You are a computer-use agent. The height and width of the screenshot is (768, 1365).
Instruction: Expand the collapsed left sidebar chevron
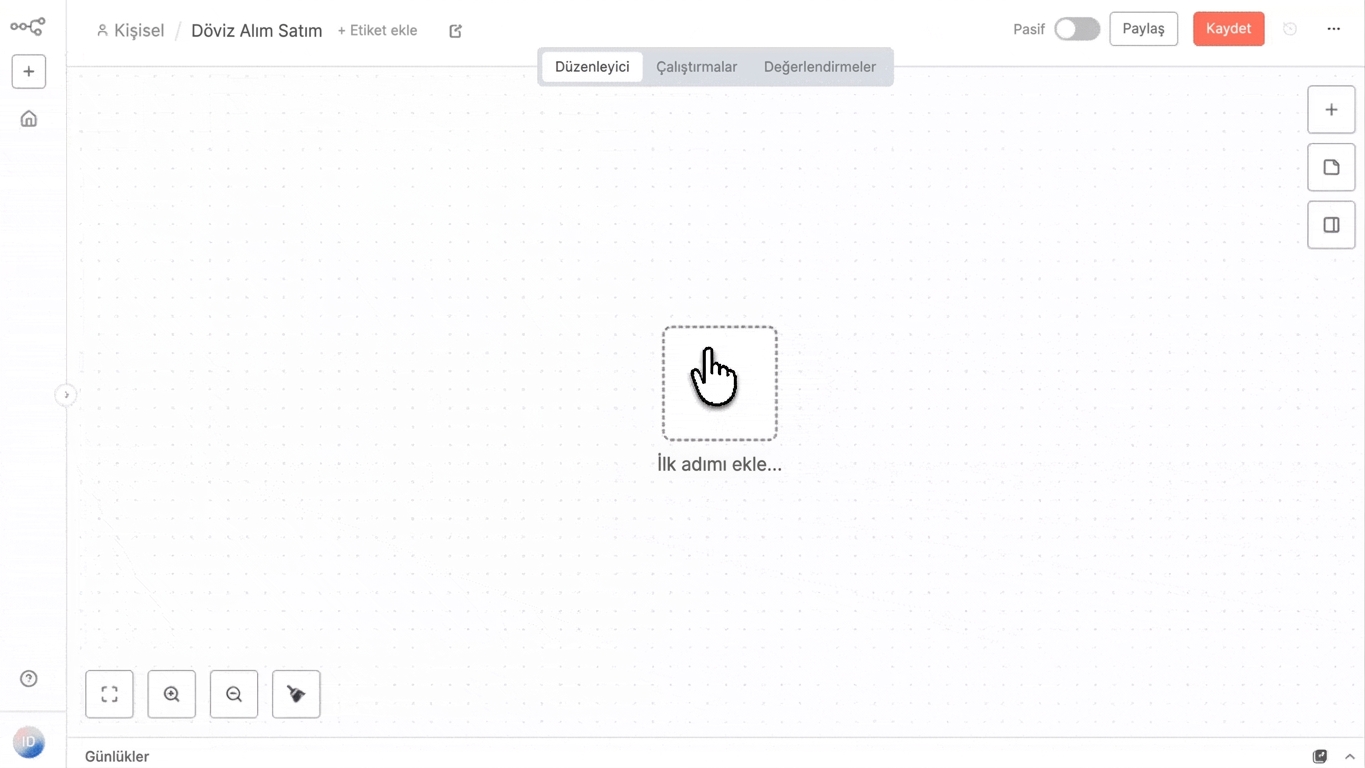[x=66, y=395]
